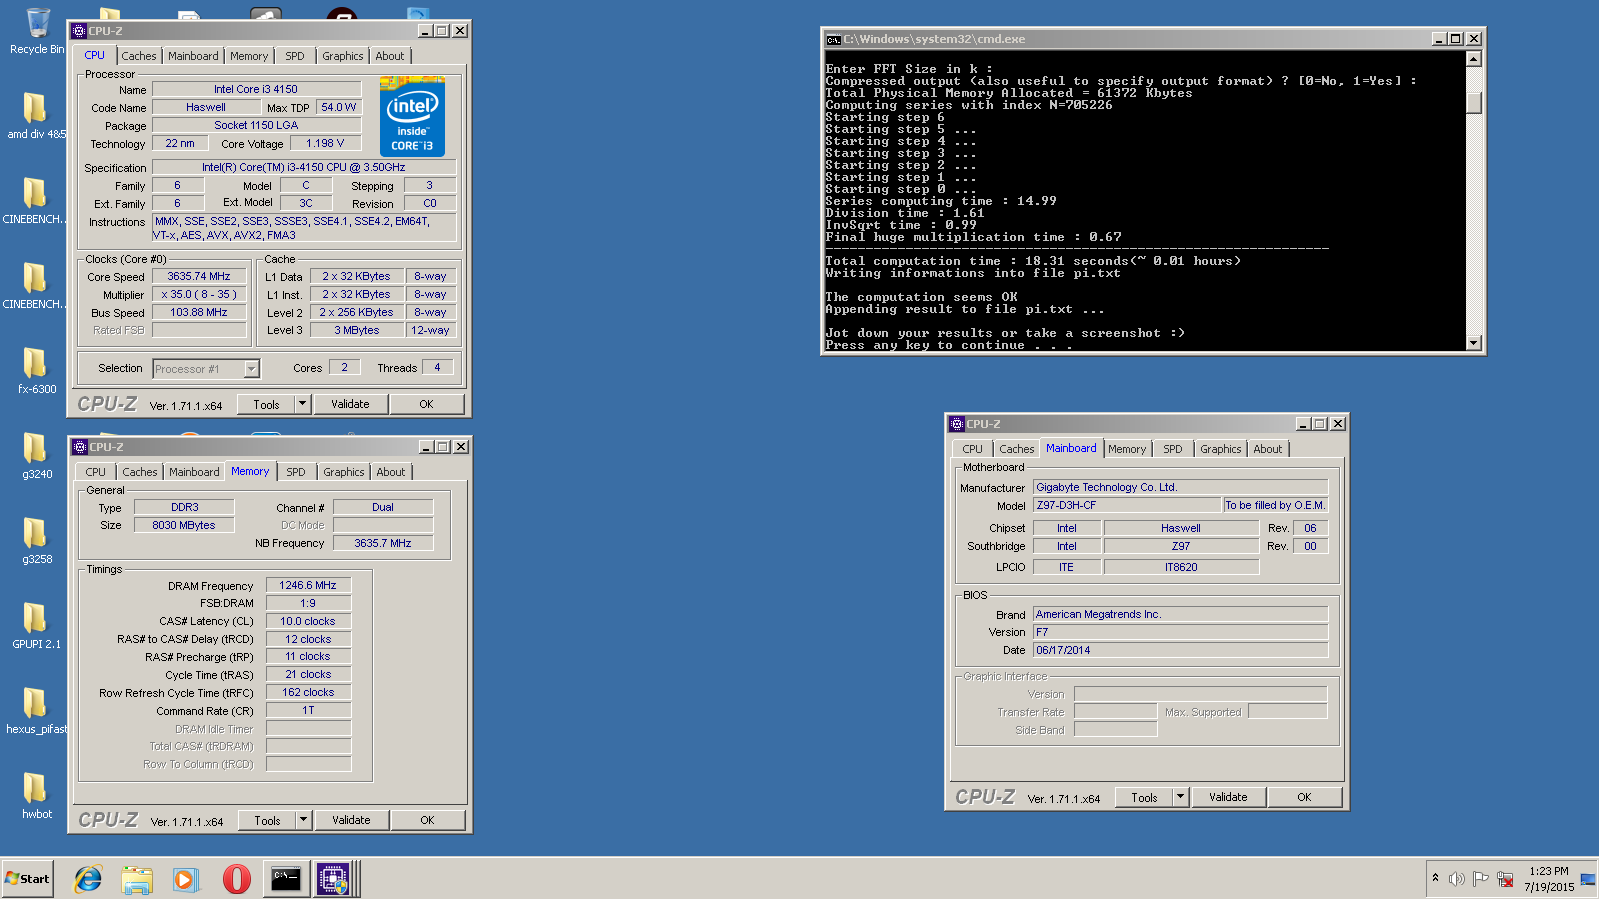Switch to Mainboard tab in top CPU-Z window

(x=193, y=56)
